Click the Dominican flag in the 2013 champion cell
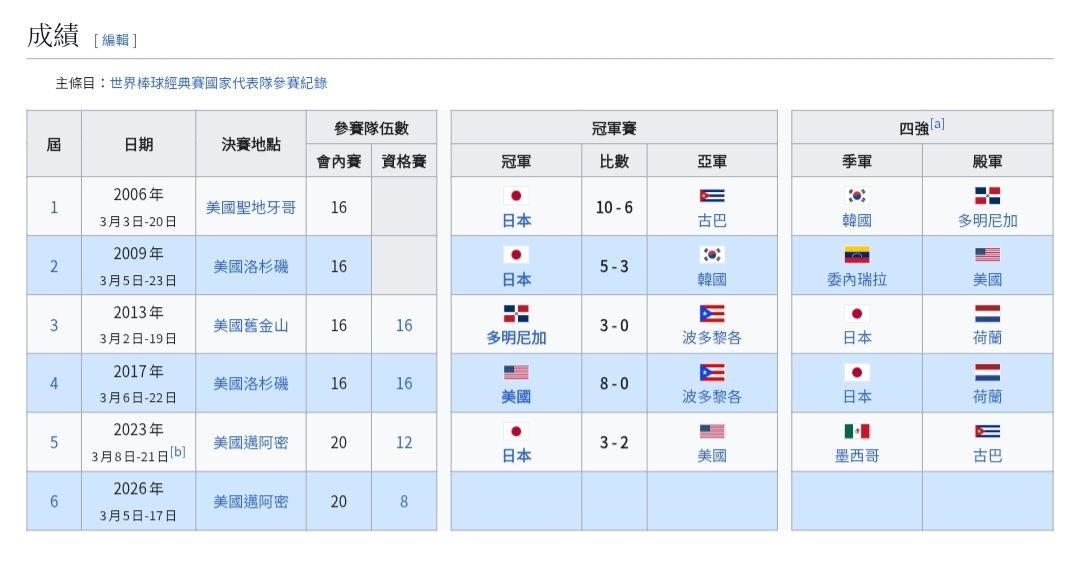The width and height of the screenshot is (1080, 563). coord(516,313)
